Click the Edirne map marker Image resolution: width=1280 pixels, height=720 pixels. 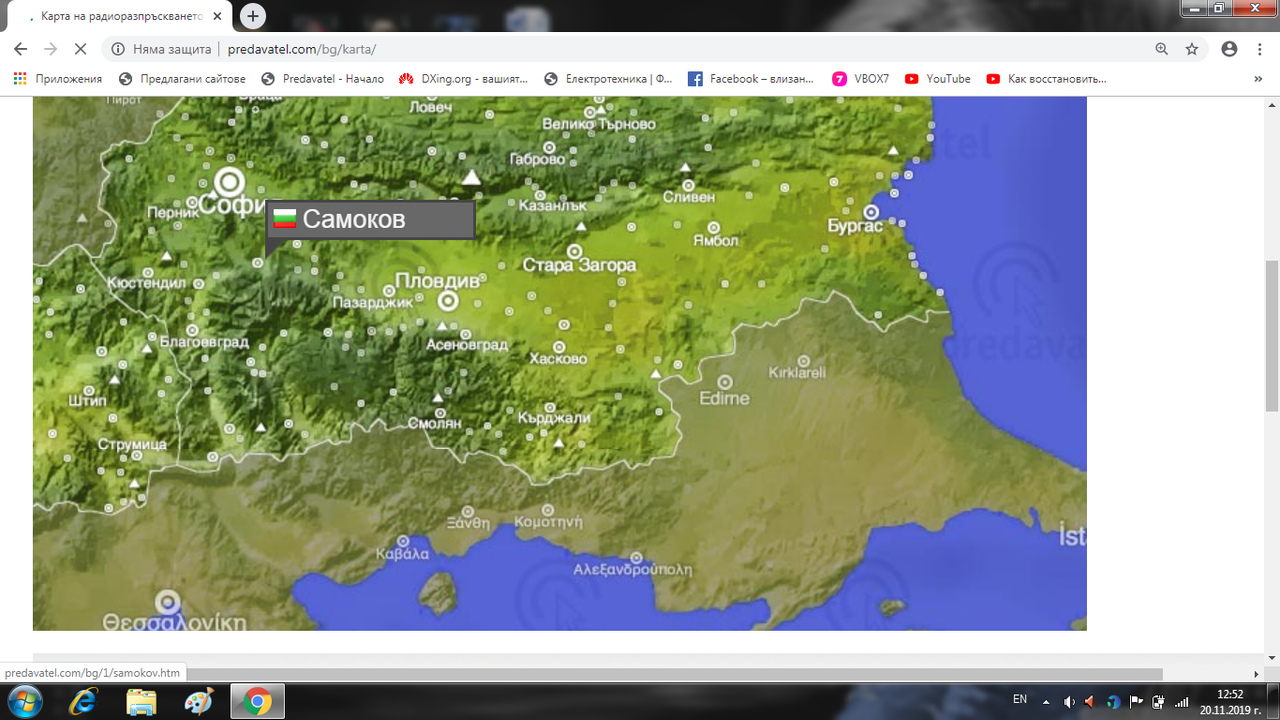coord(725,382)
